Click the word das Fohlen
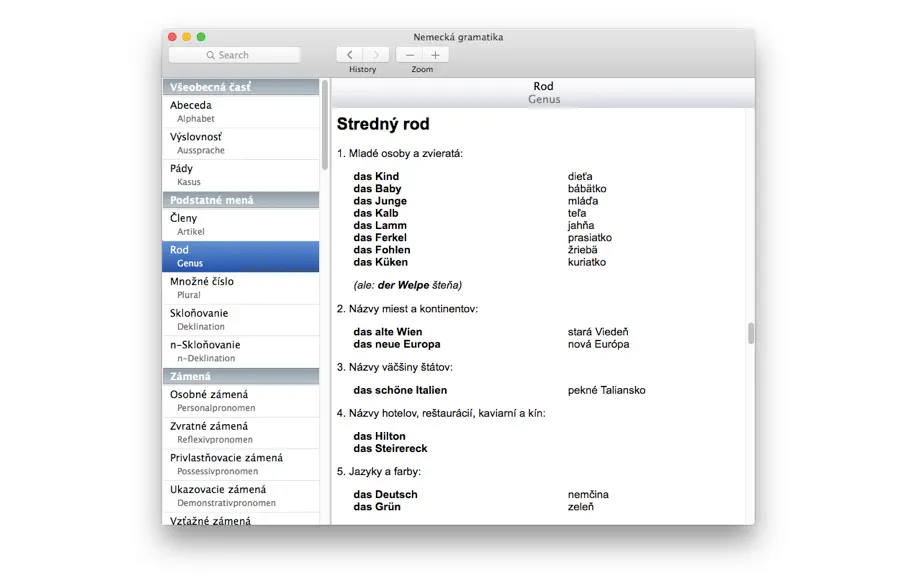922x576 pixels. pos(382,250)
